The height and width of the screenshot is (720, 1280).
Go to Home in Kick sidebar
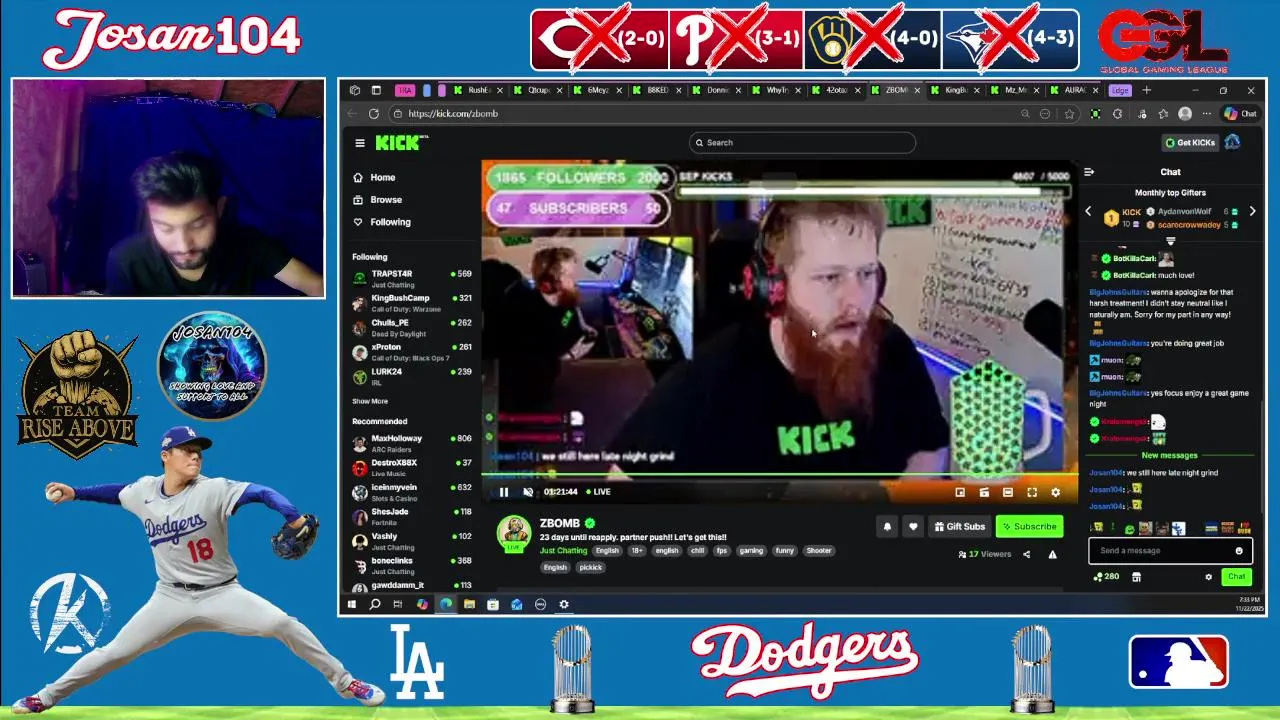374,177
